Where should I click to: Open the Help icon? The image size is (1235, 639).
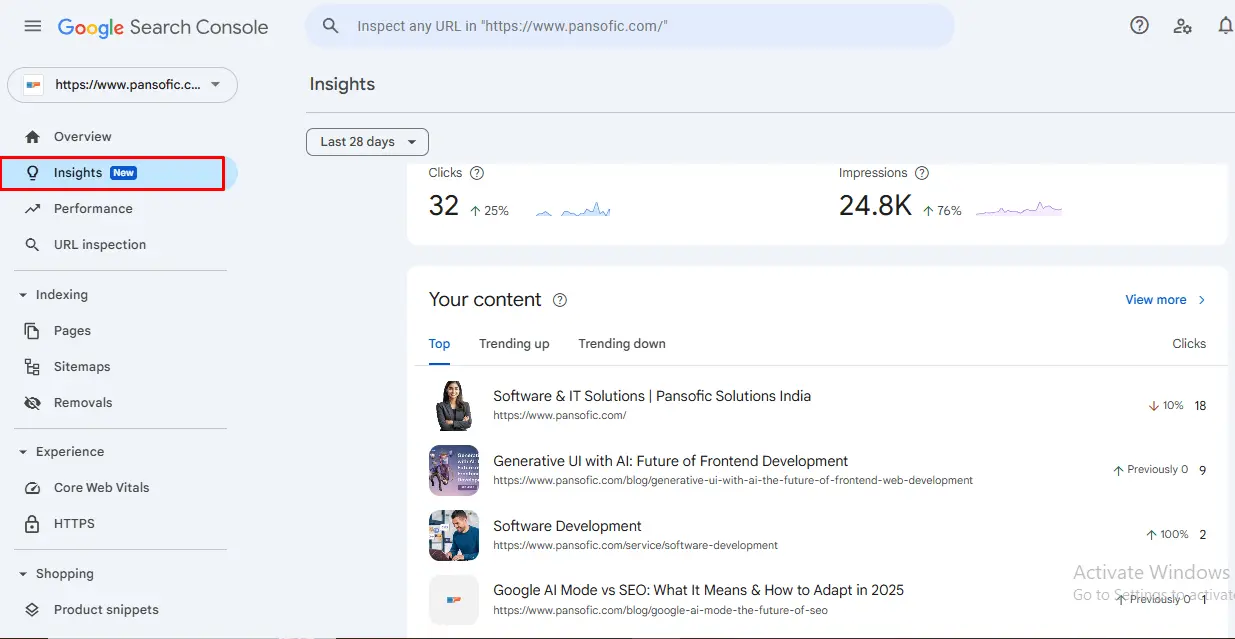[x=1139, y=26]
